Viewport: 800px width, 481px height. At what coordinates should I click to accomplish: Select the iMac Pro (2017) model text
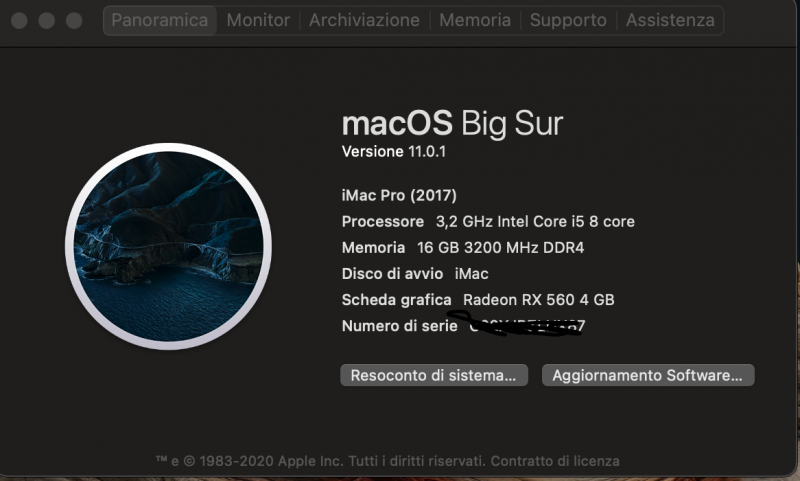[399, 195]
